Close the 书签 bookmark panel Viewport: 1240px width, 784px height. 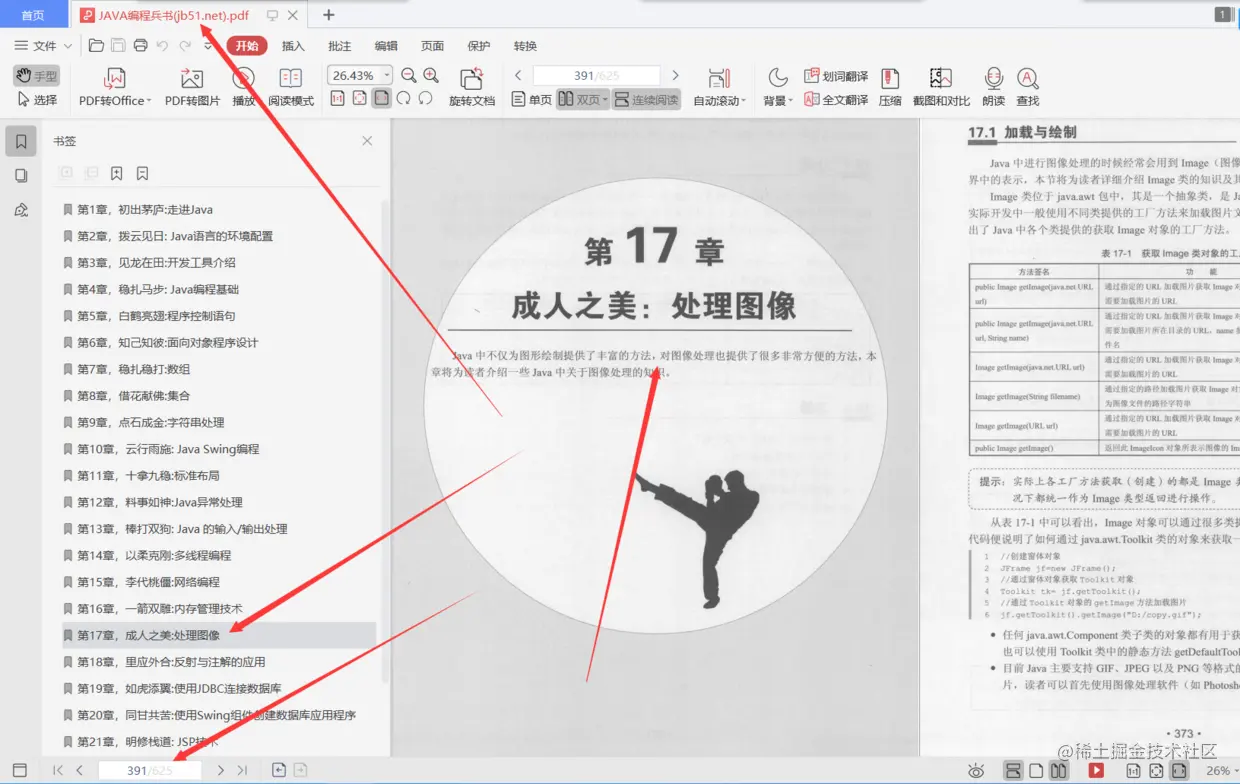pyautogui.click(x=367, y=141)
